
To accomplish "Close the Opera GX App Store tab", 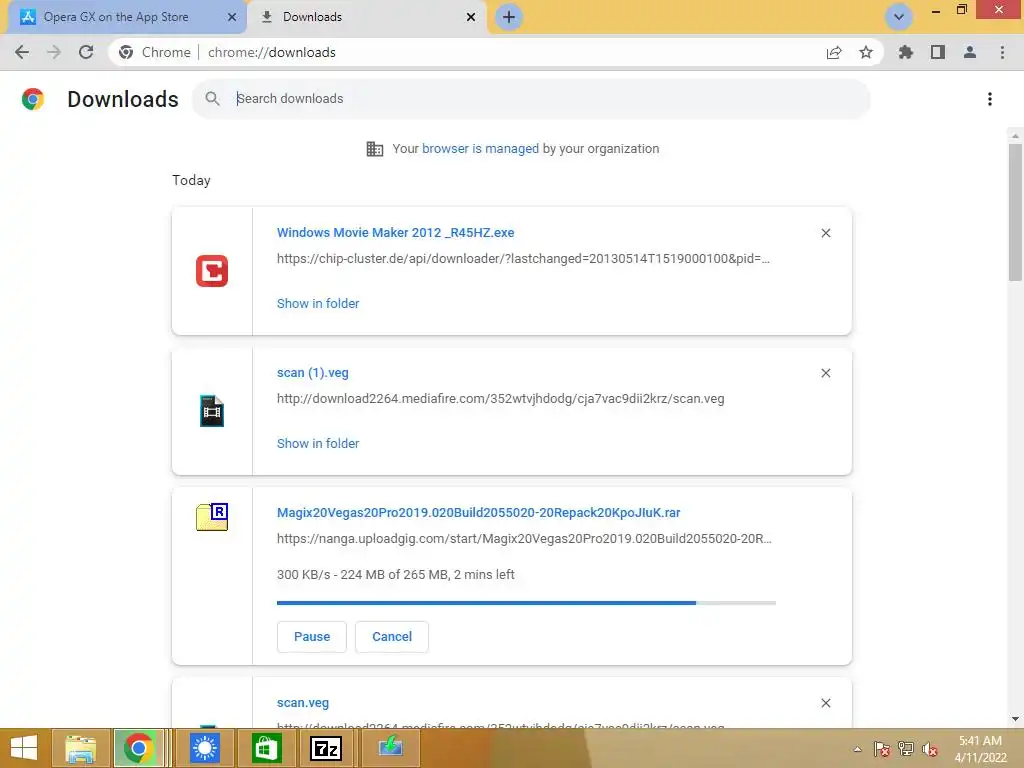I will pos(231,17).
